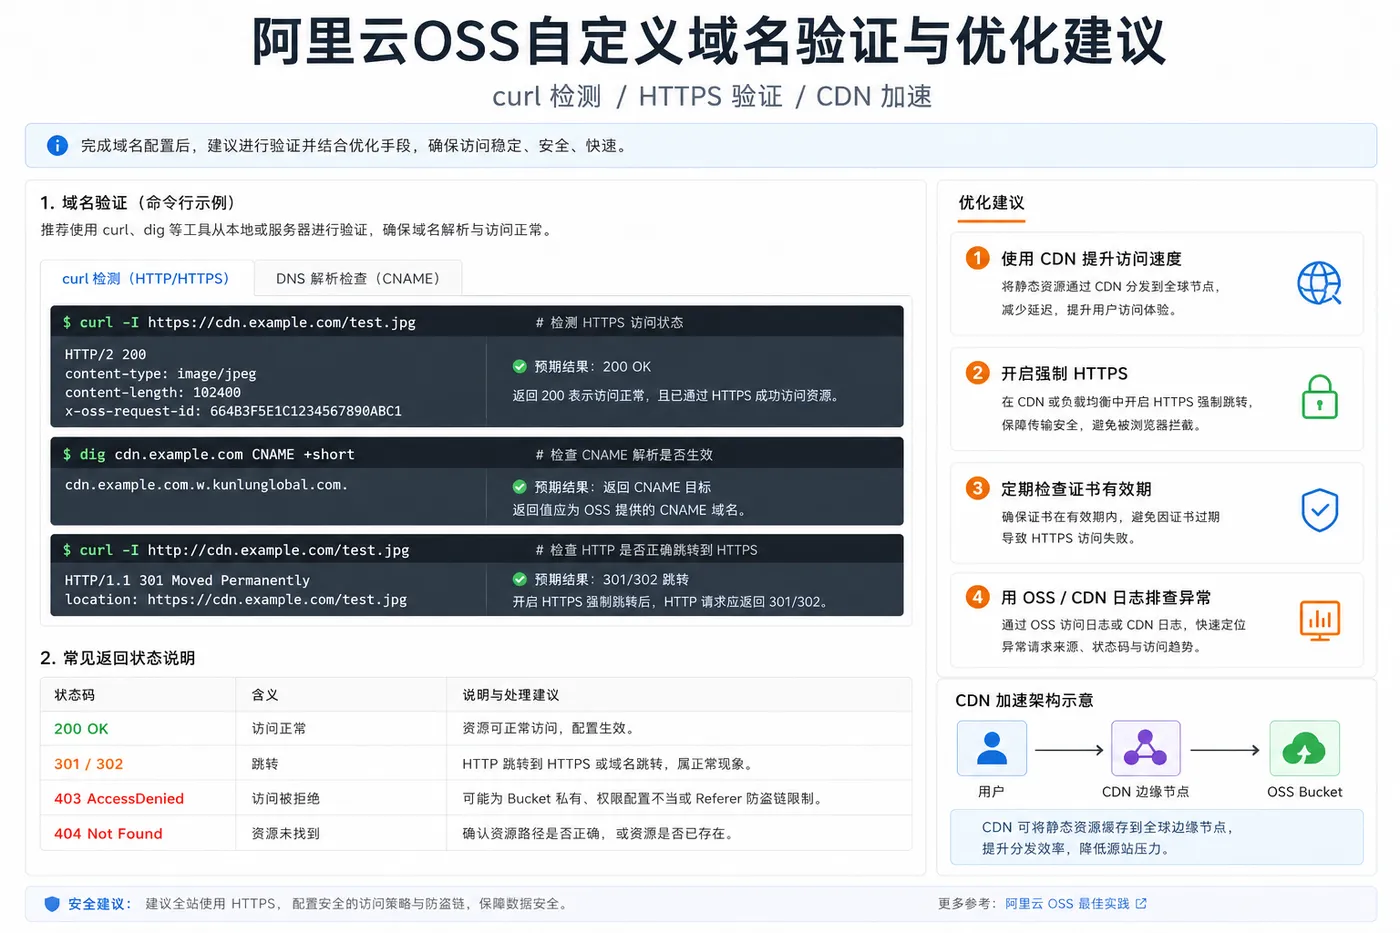Click orange number 4 badge
This screenshot has width=1400, height=933.
(x=977, y=597)
